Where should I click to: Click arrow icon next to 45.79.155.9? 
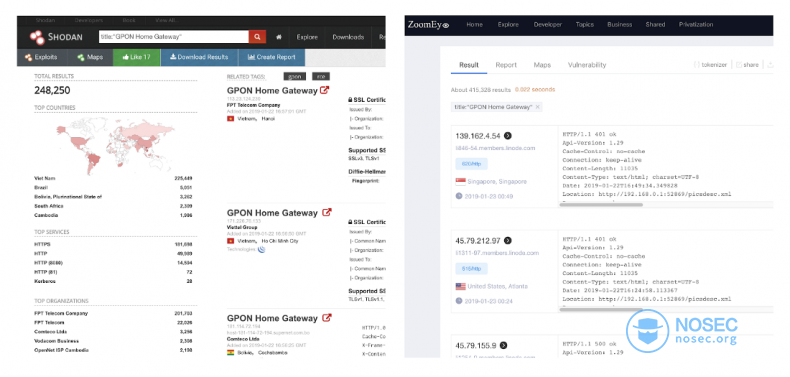[503, 345]
